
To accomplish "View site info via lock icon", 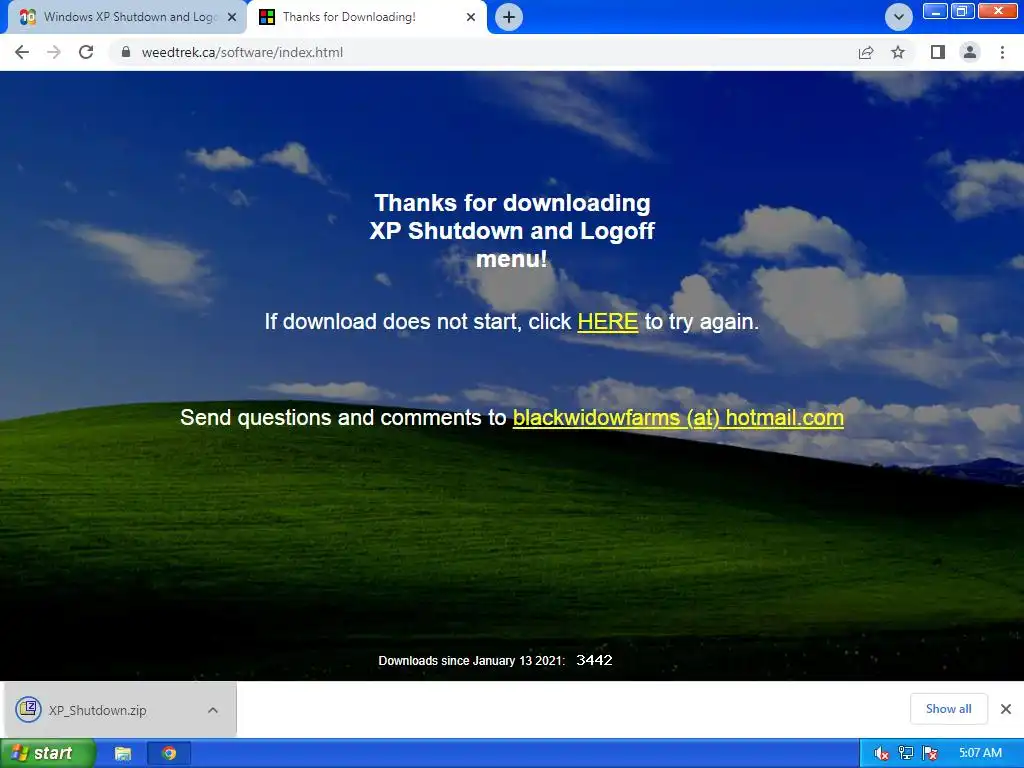I will 126,52.
